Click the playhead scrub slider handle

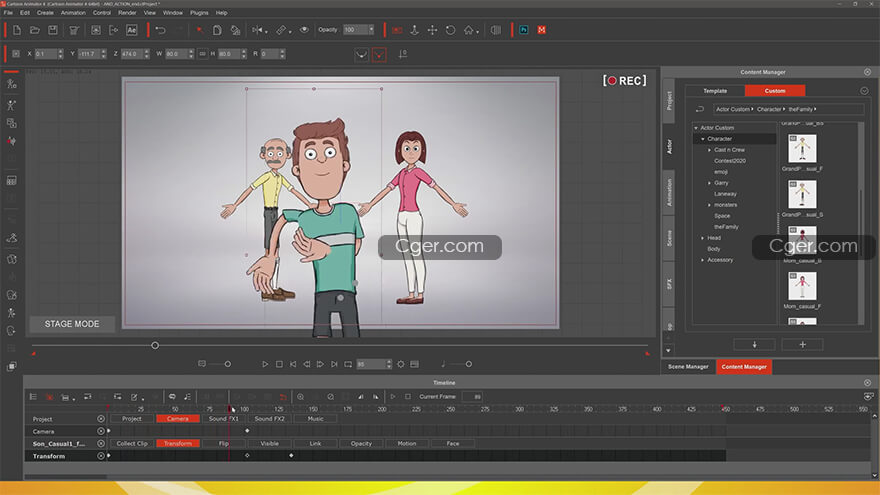155,345
